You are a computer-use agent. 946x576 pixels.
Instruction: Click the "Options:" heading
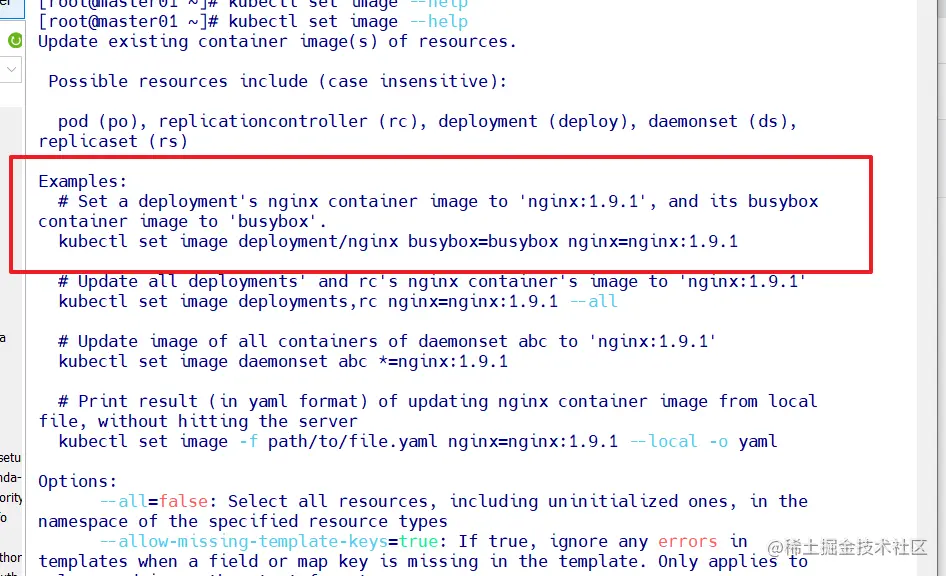click(77, 481)
